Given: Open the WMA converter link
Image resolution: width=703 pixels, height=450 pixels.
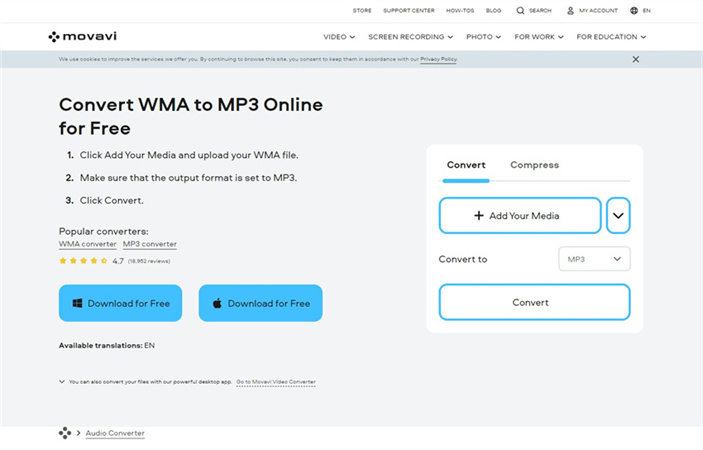Looking at the screenshot, I should 87,244.
